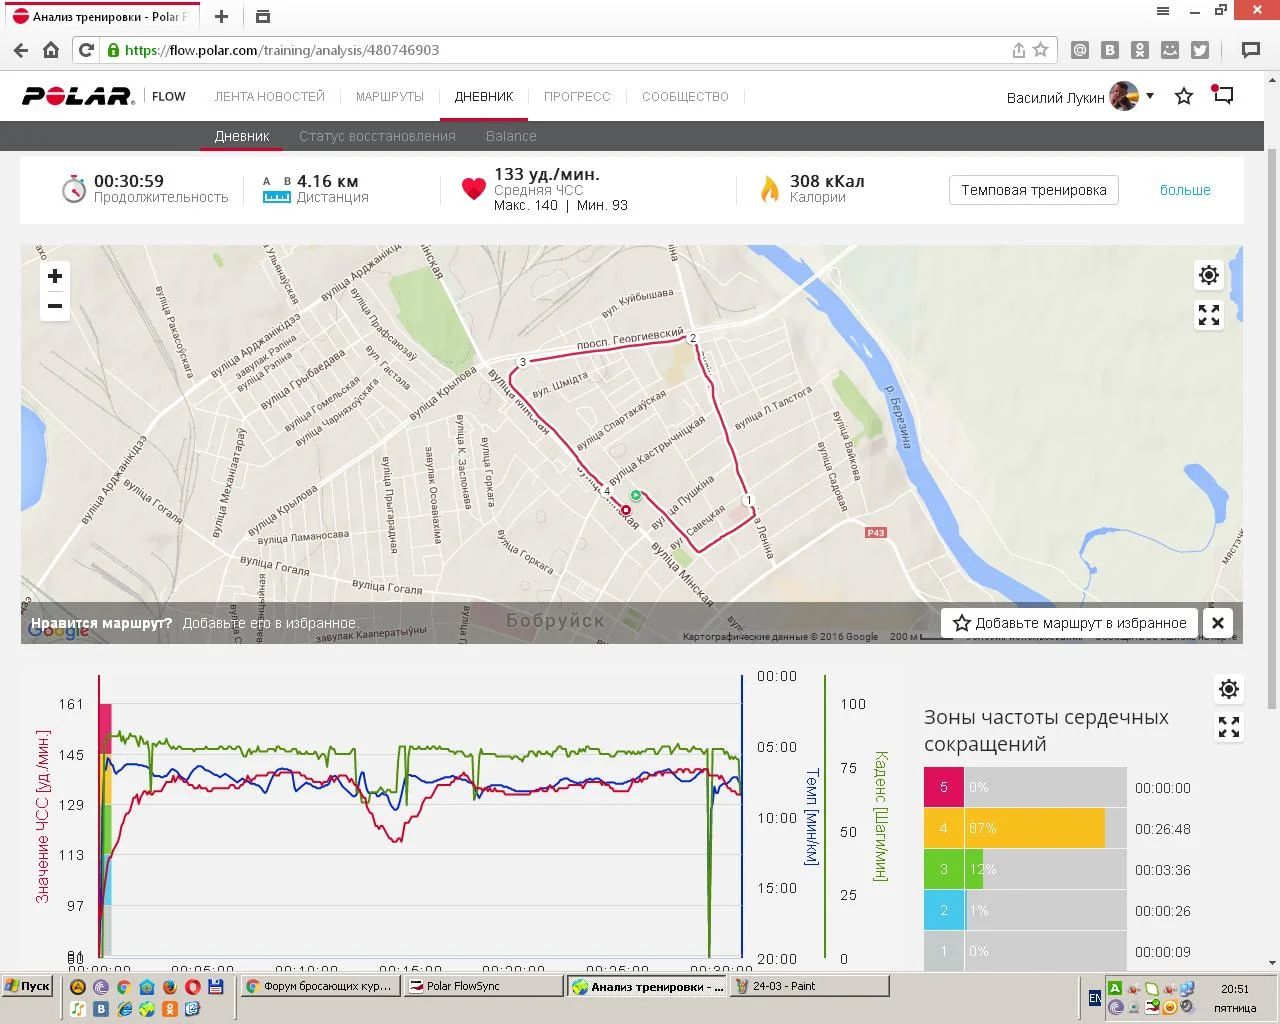
Task: Zoom in on the route map
Action: point(55,277)
